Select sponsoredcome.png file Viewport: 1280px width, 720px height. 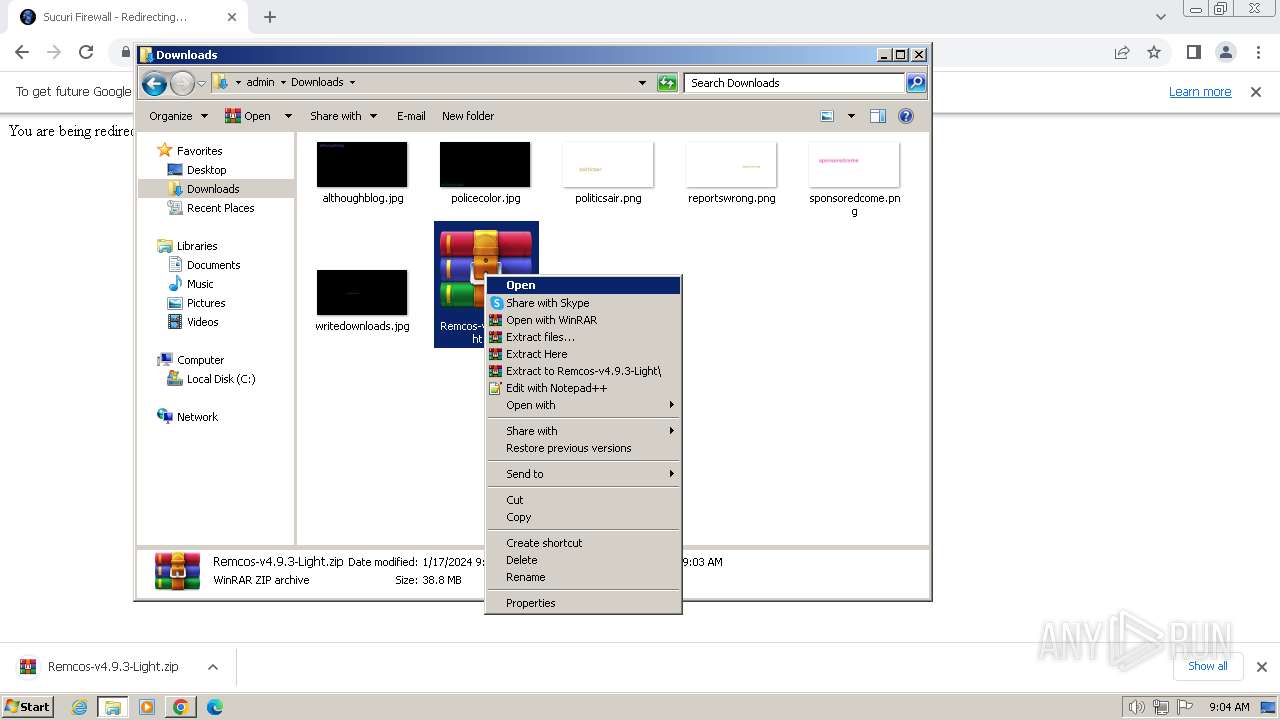(x=854, y=179)
